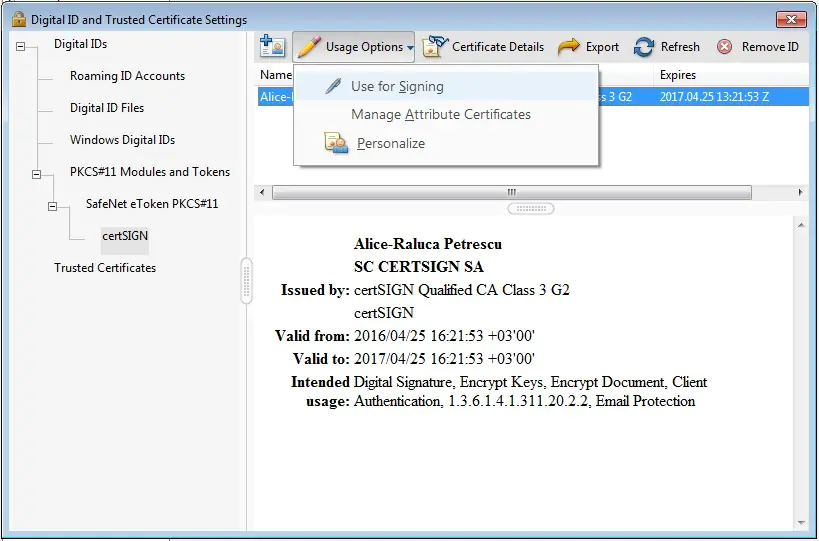This screenshot has height=541, width=819.
Task: Click the Valid from date 2016/04/25
Action: pos(444,336)
